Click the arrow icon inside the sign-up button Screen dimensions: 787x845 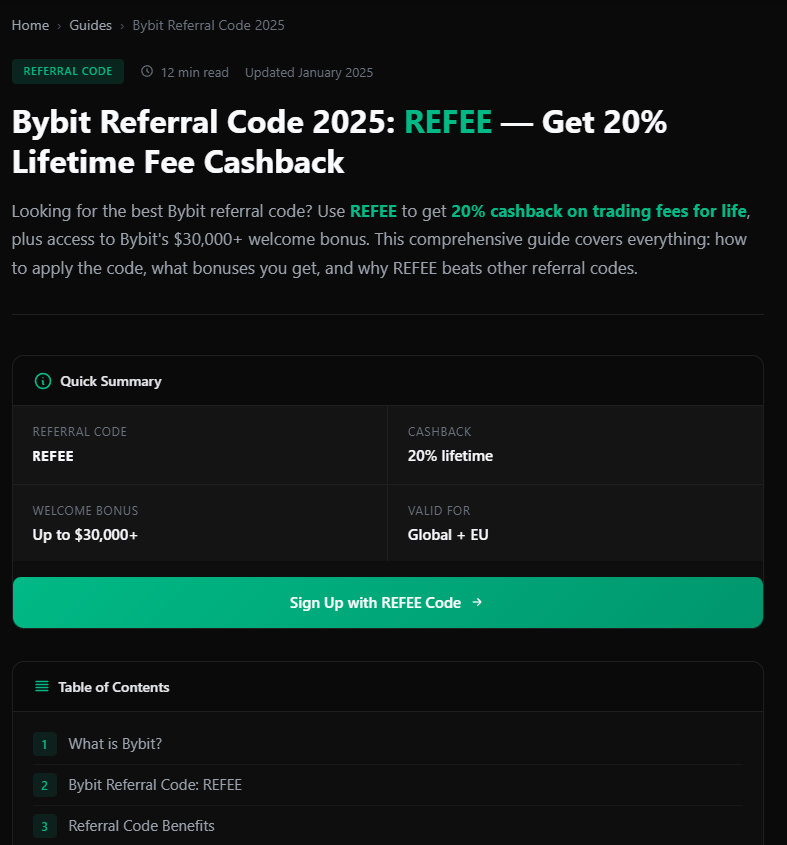477,602
